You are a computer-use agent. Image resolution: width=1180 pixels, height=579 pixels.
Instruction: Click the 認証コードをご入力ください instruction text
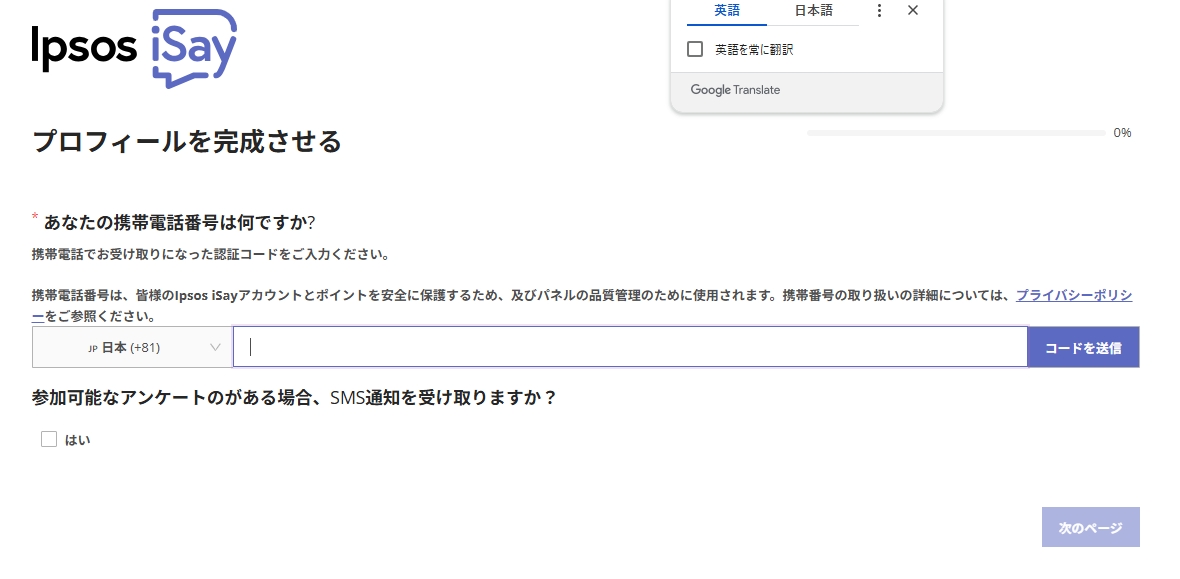coord(211,254)
